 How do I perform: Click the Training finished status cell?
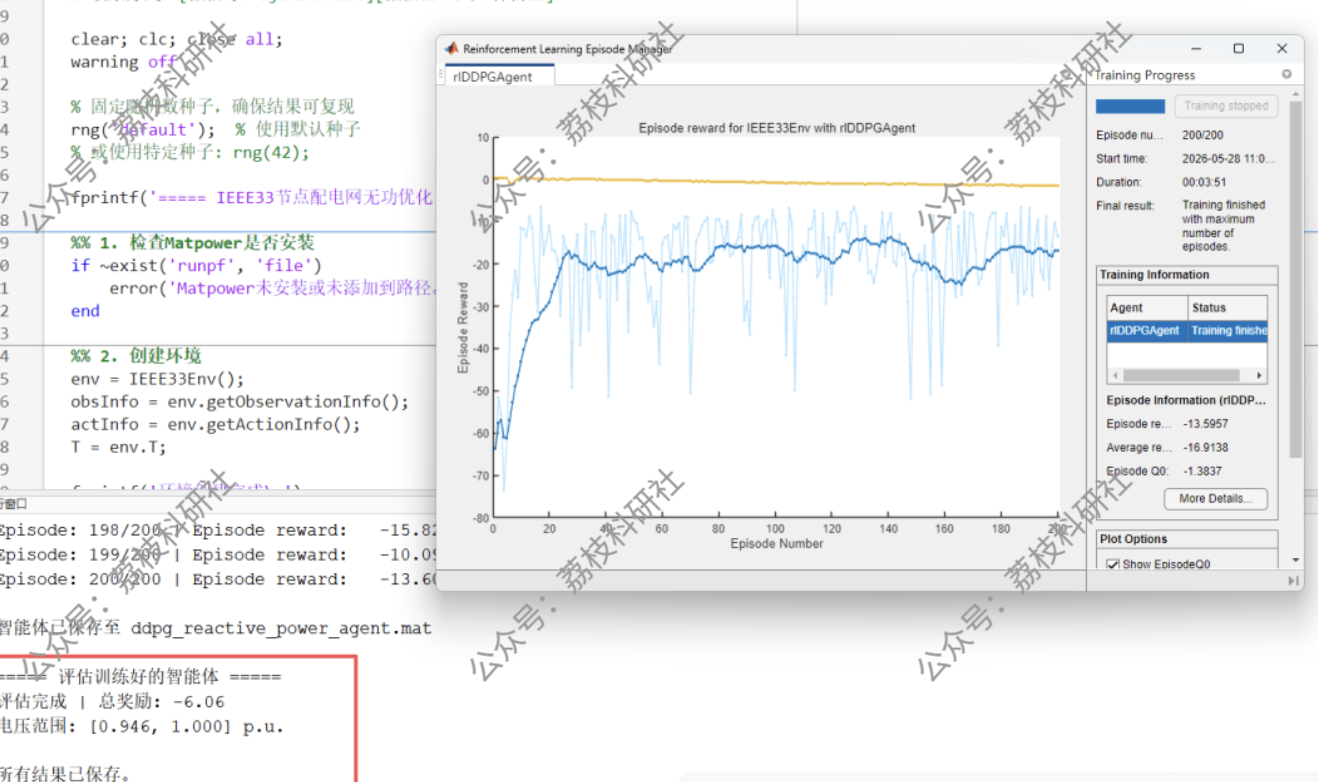(1228, 331)
